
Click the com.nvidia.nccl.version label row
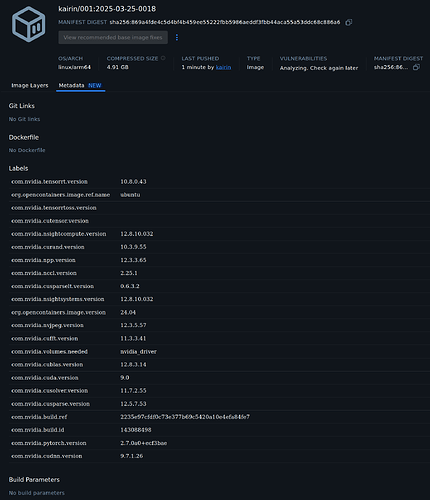[x=219, y=273]
